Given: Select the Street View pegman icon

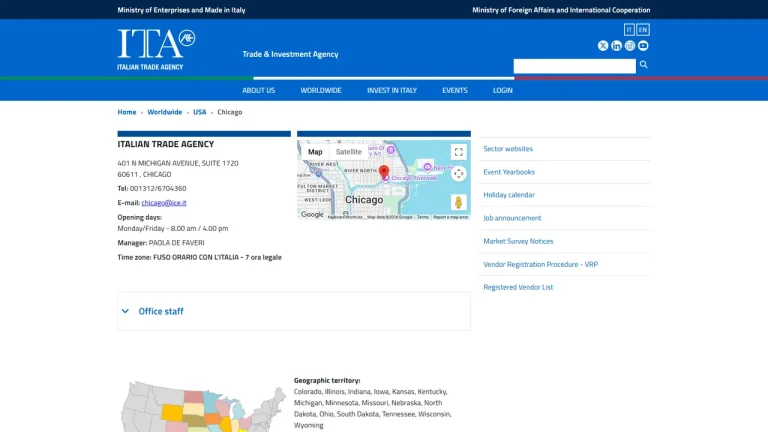Looking at the screenshot, I should pos(458,202).
